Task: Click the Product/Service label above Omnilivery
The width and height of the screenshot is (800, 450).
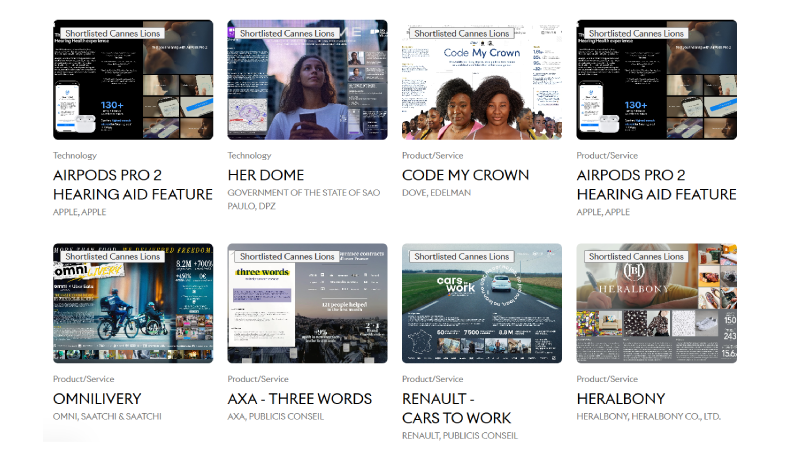Action: tap(84, 379)
